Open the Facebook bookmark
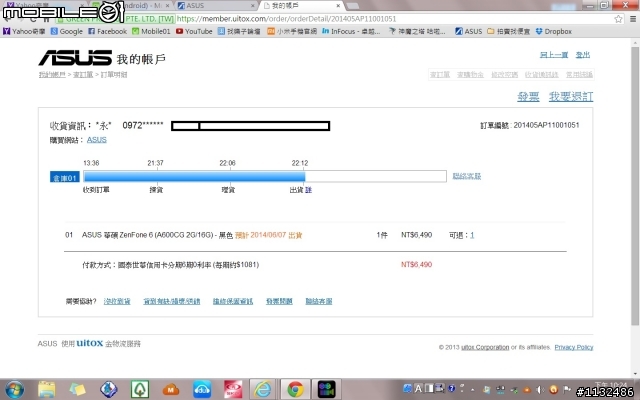Viewport: 640px width, 400px height. coord(107,31)
